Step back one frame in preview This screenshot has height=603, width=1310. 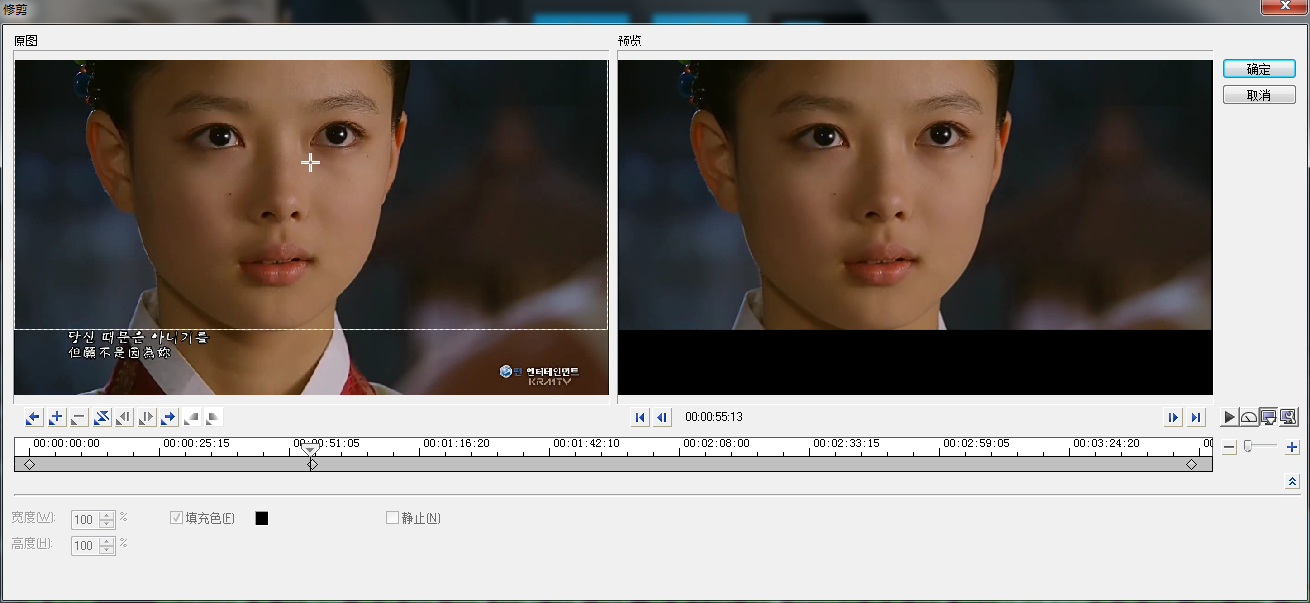click(x=661, y=417)
